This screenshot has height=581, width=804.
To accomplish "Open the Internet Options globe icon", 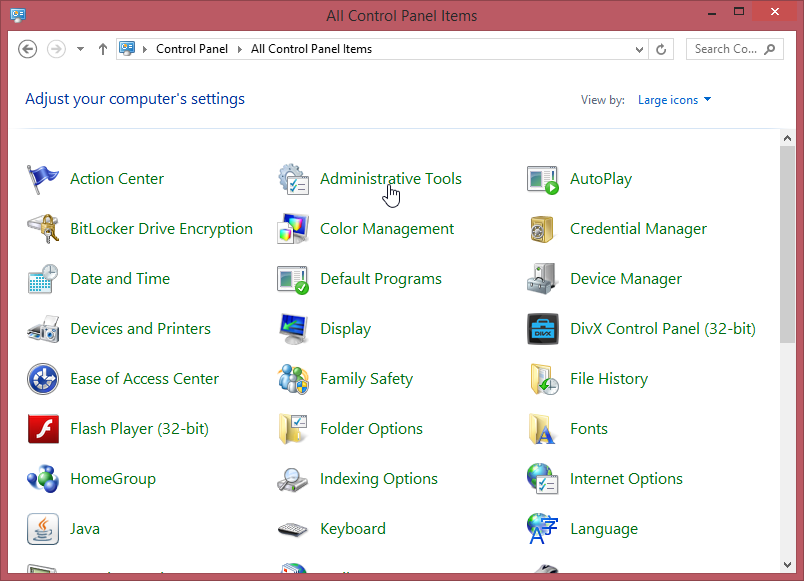I will point(542,478).
